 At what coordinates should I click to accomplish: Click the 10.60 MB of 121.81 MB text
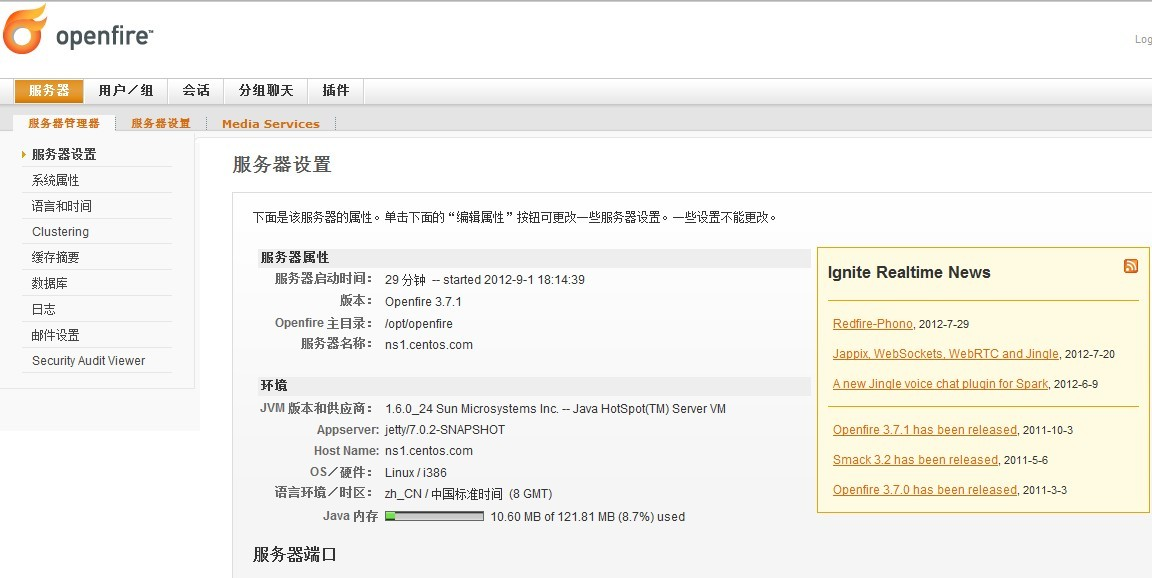(x=588, y=517)
